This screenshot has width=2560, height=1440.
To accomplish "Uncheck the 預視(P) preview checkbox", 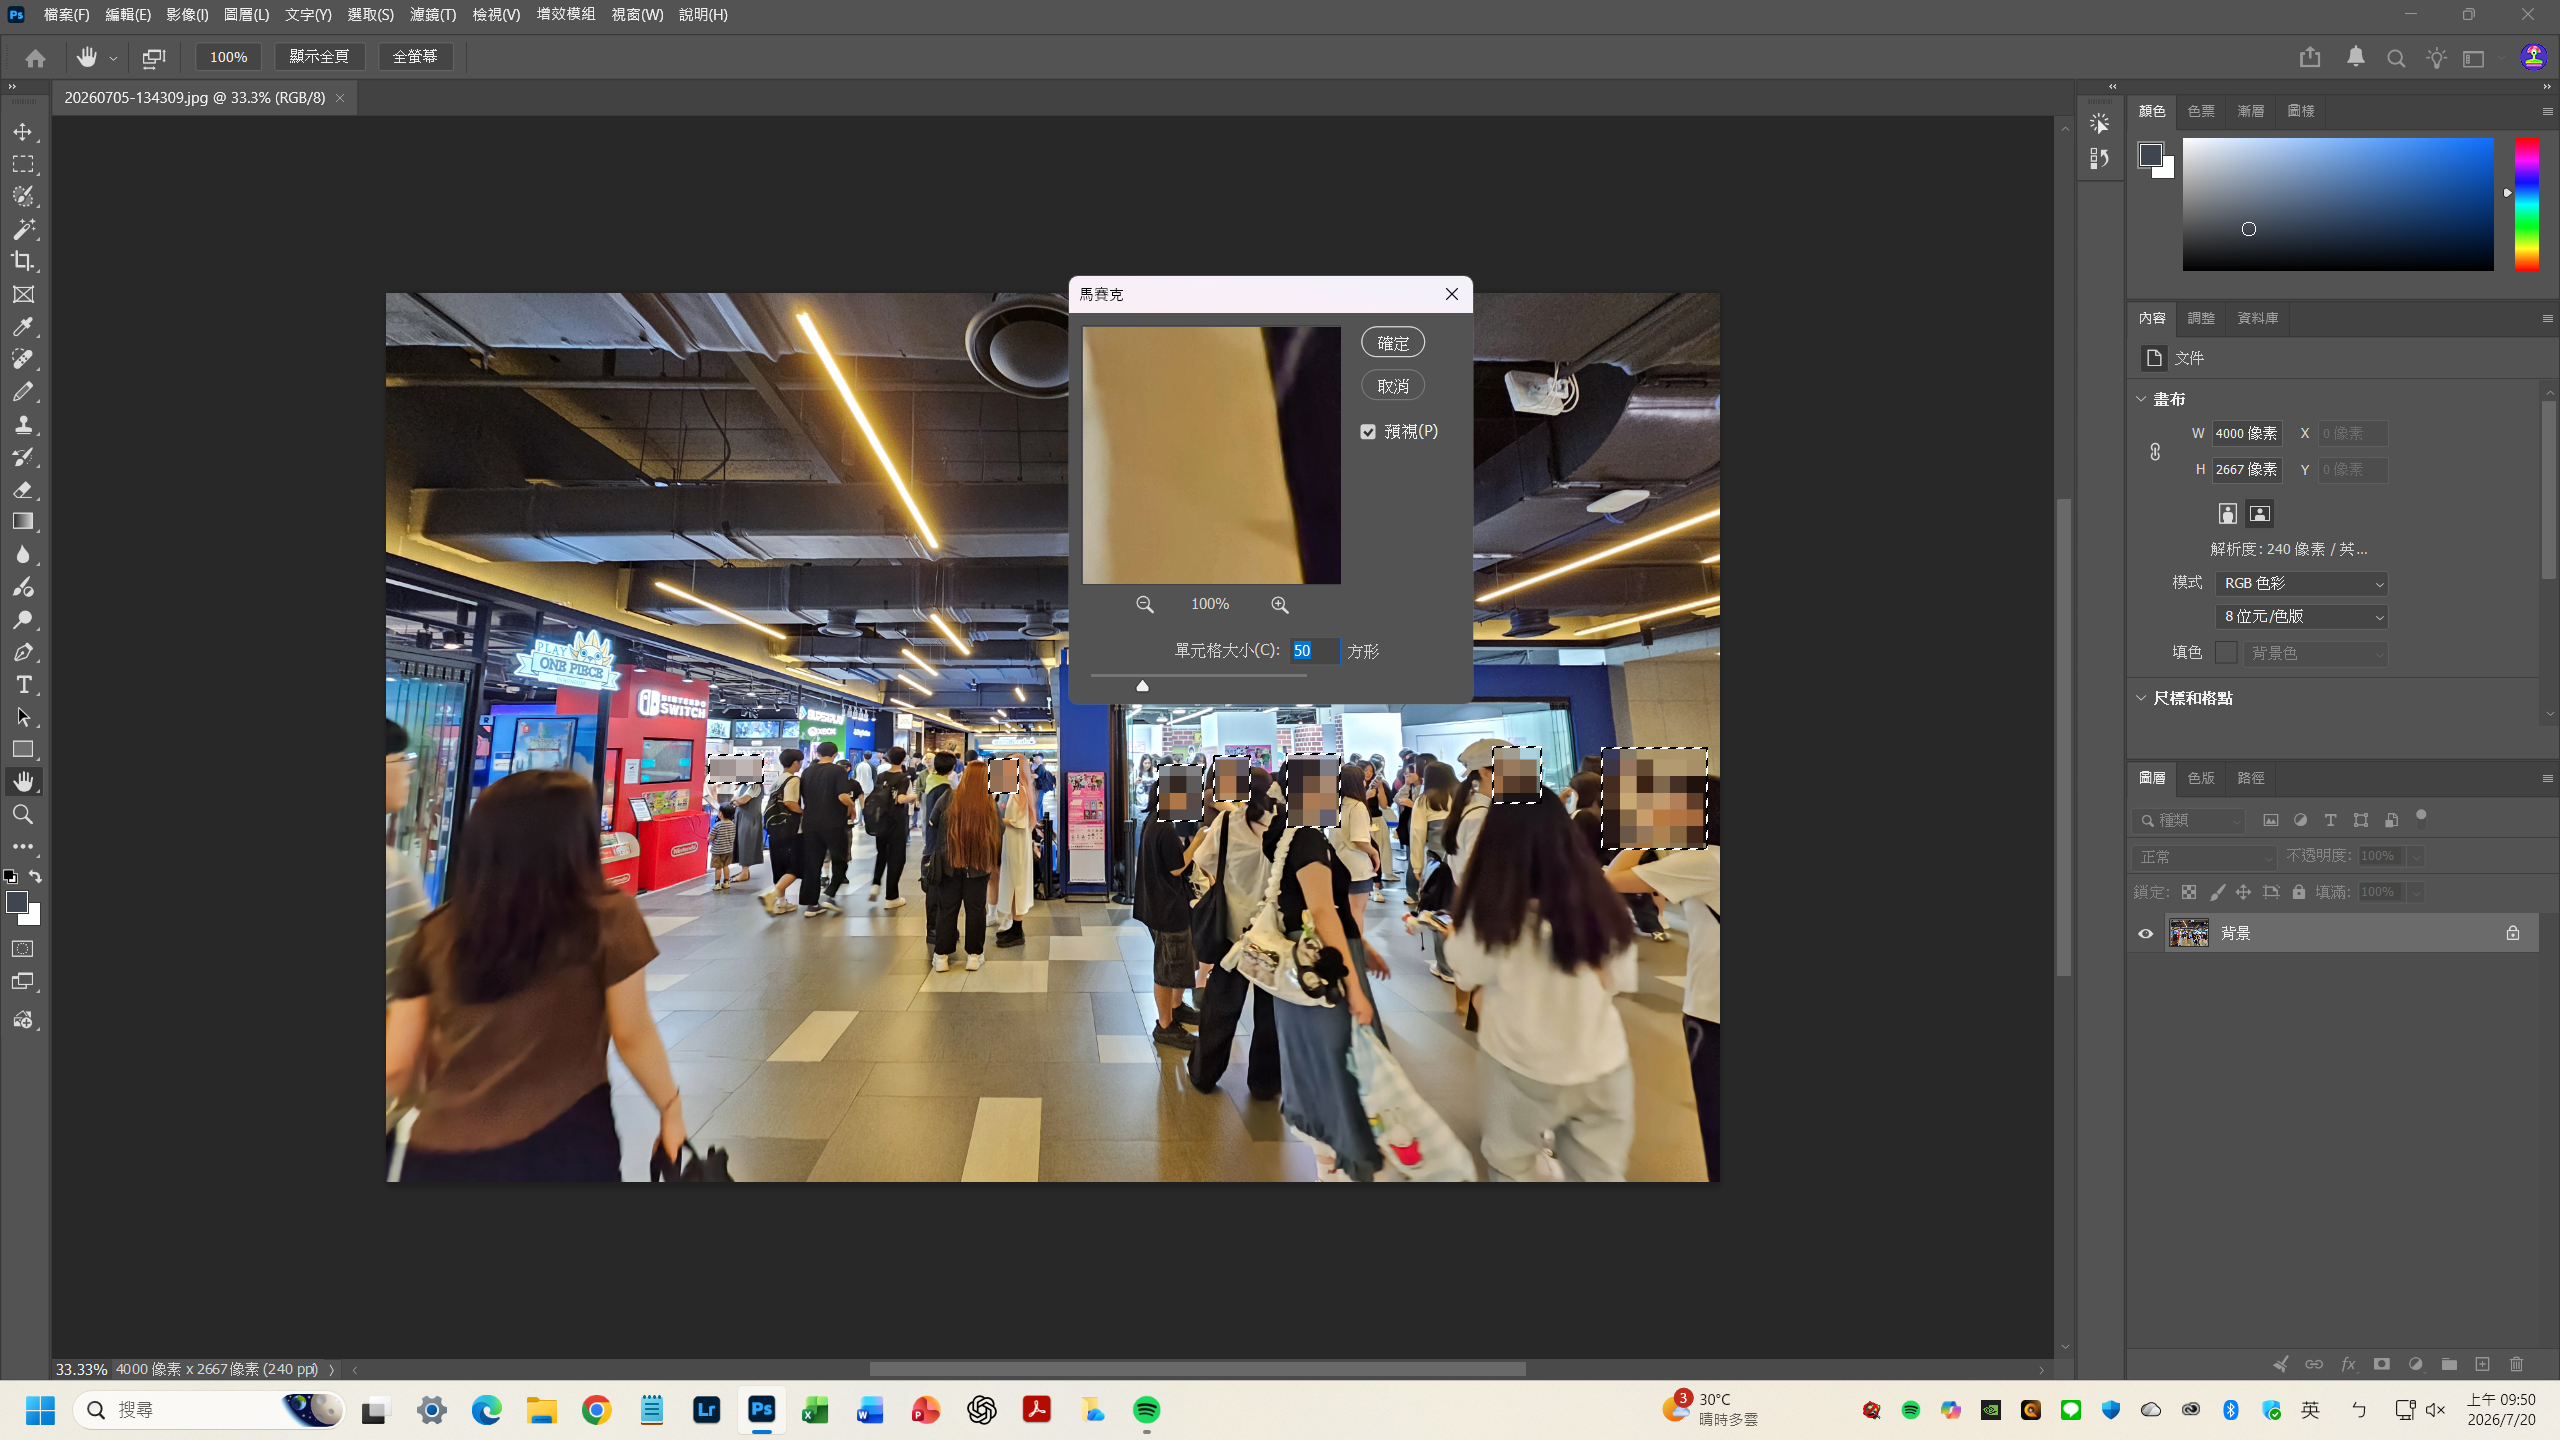I will coord(1368,432).
